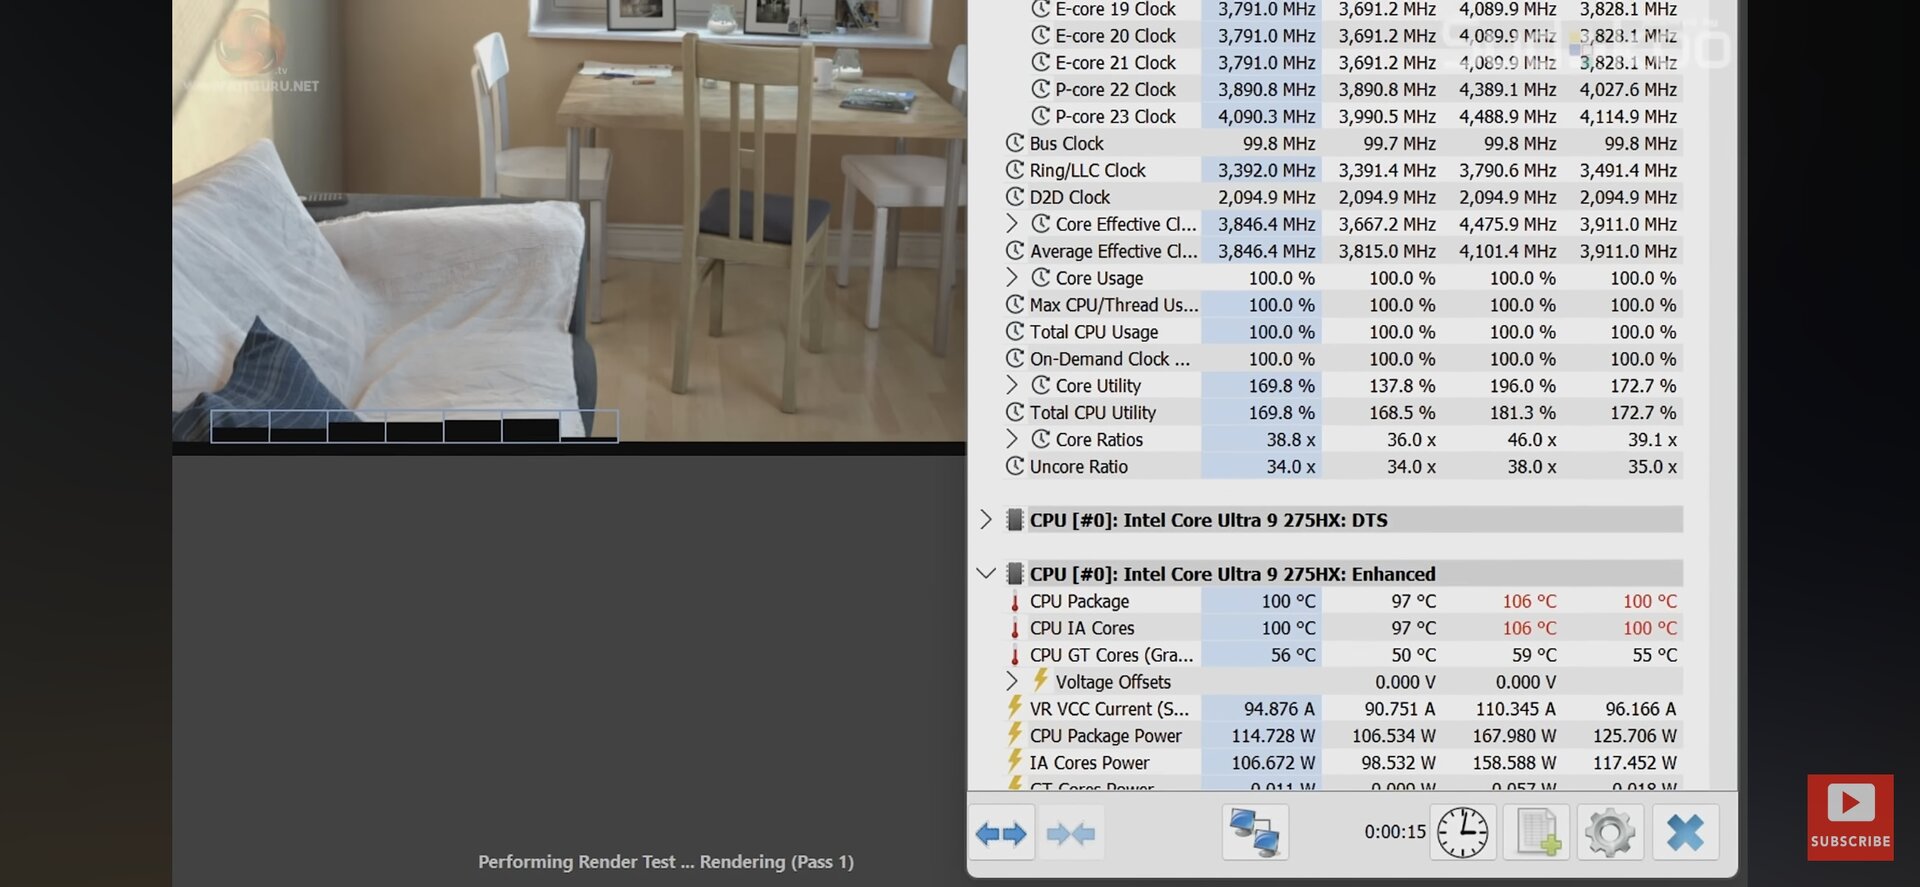The height and width of the screenshot is (887, 1920).
Task: Click the lightning icon beside VR VCC Current
Action: pyautogui.click(x=1014, y=708)
